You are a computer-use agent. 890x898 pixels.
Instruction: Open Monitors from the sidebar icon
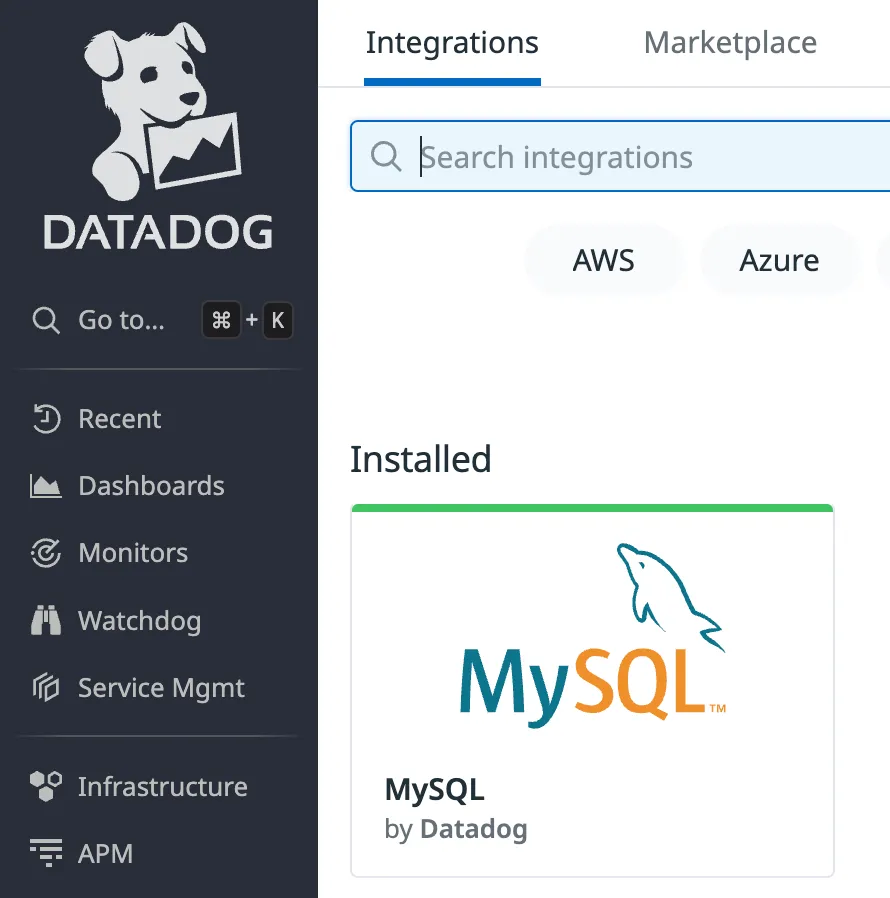click(x=46, y=553)
